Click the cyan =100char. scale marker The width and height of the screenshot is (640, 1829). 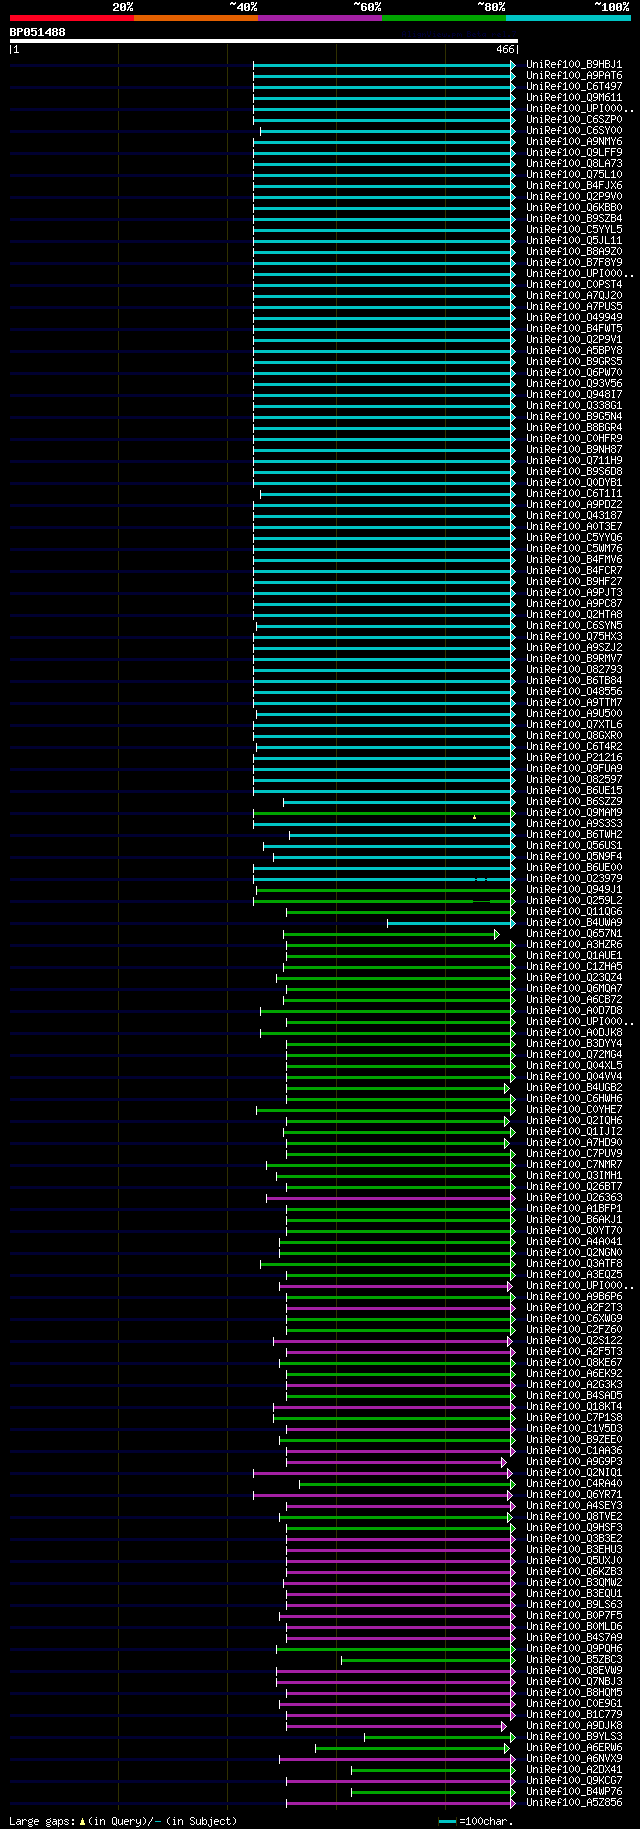448,1821
